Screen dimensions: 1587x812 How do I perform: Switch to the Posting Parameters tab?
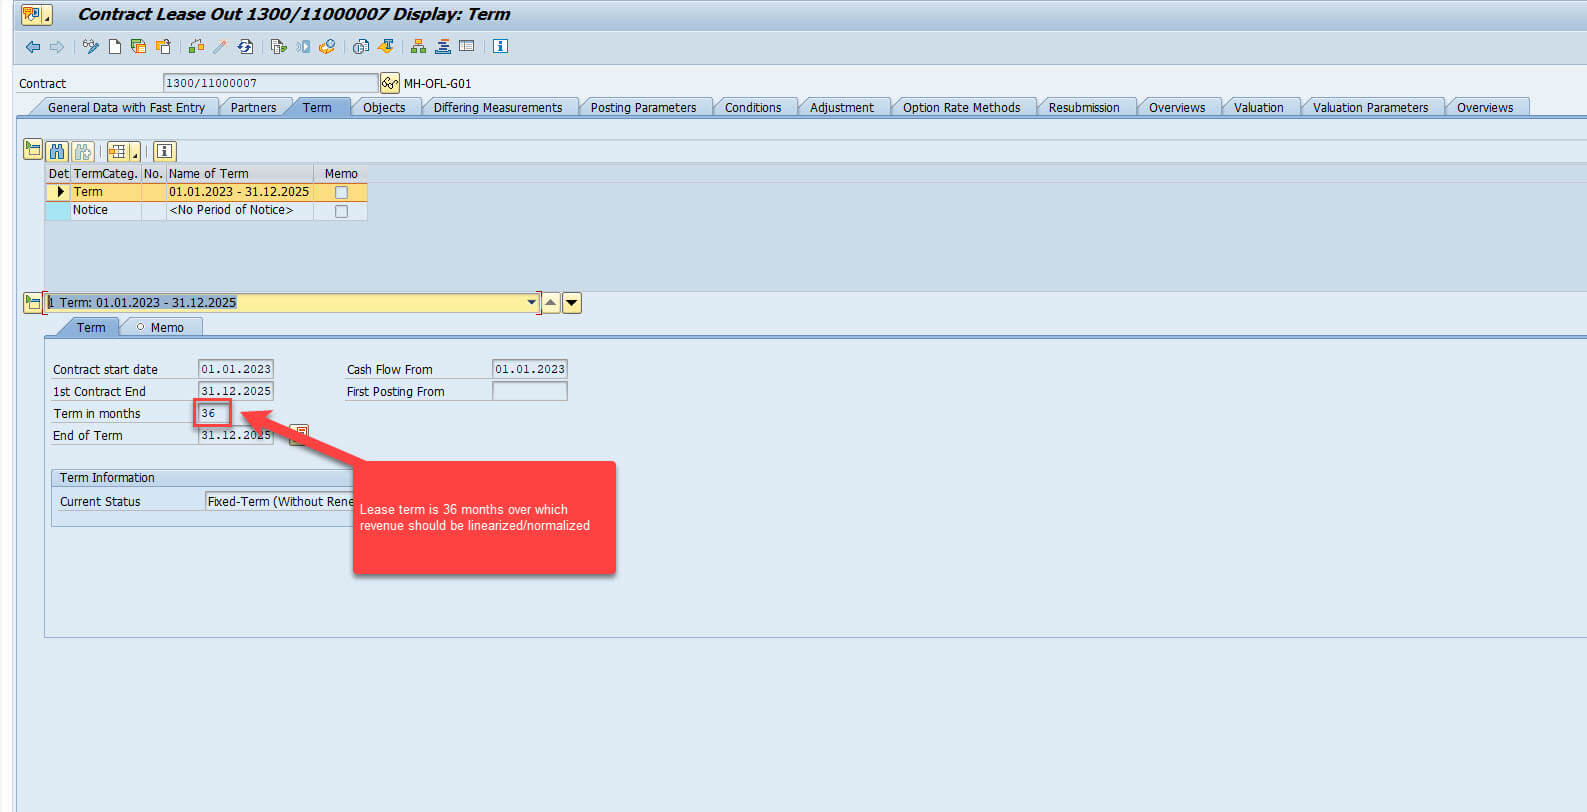(x=642, y=108)
